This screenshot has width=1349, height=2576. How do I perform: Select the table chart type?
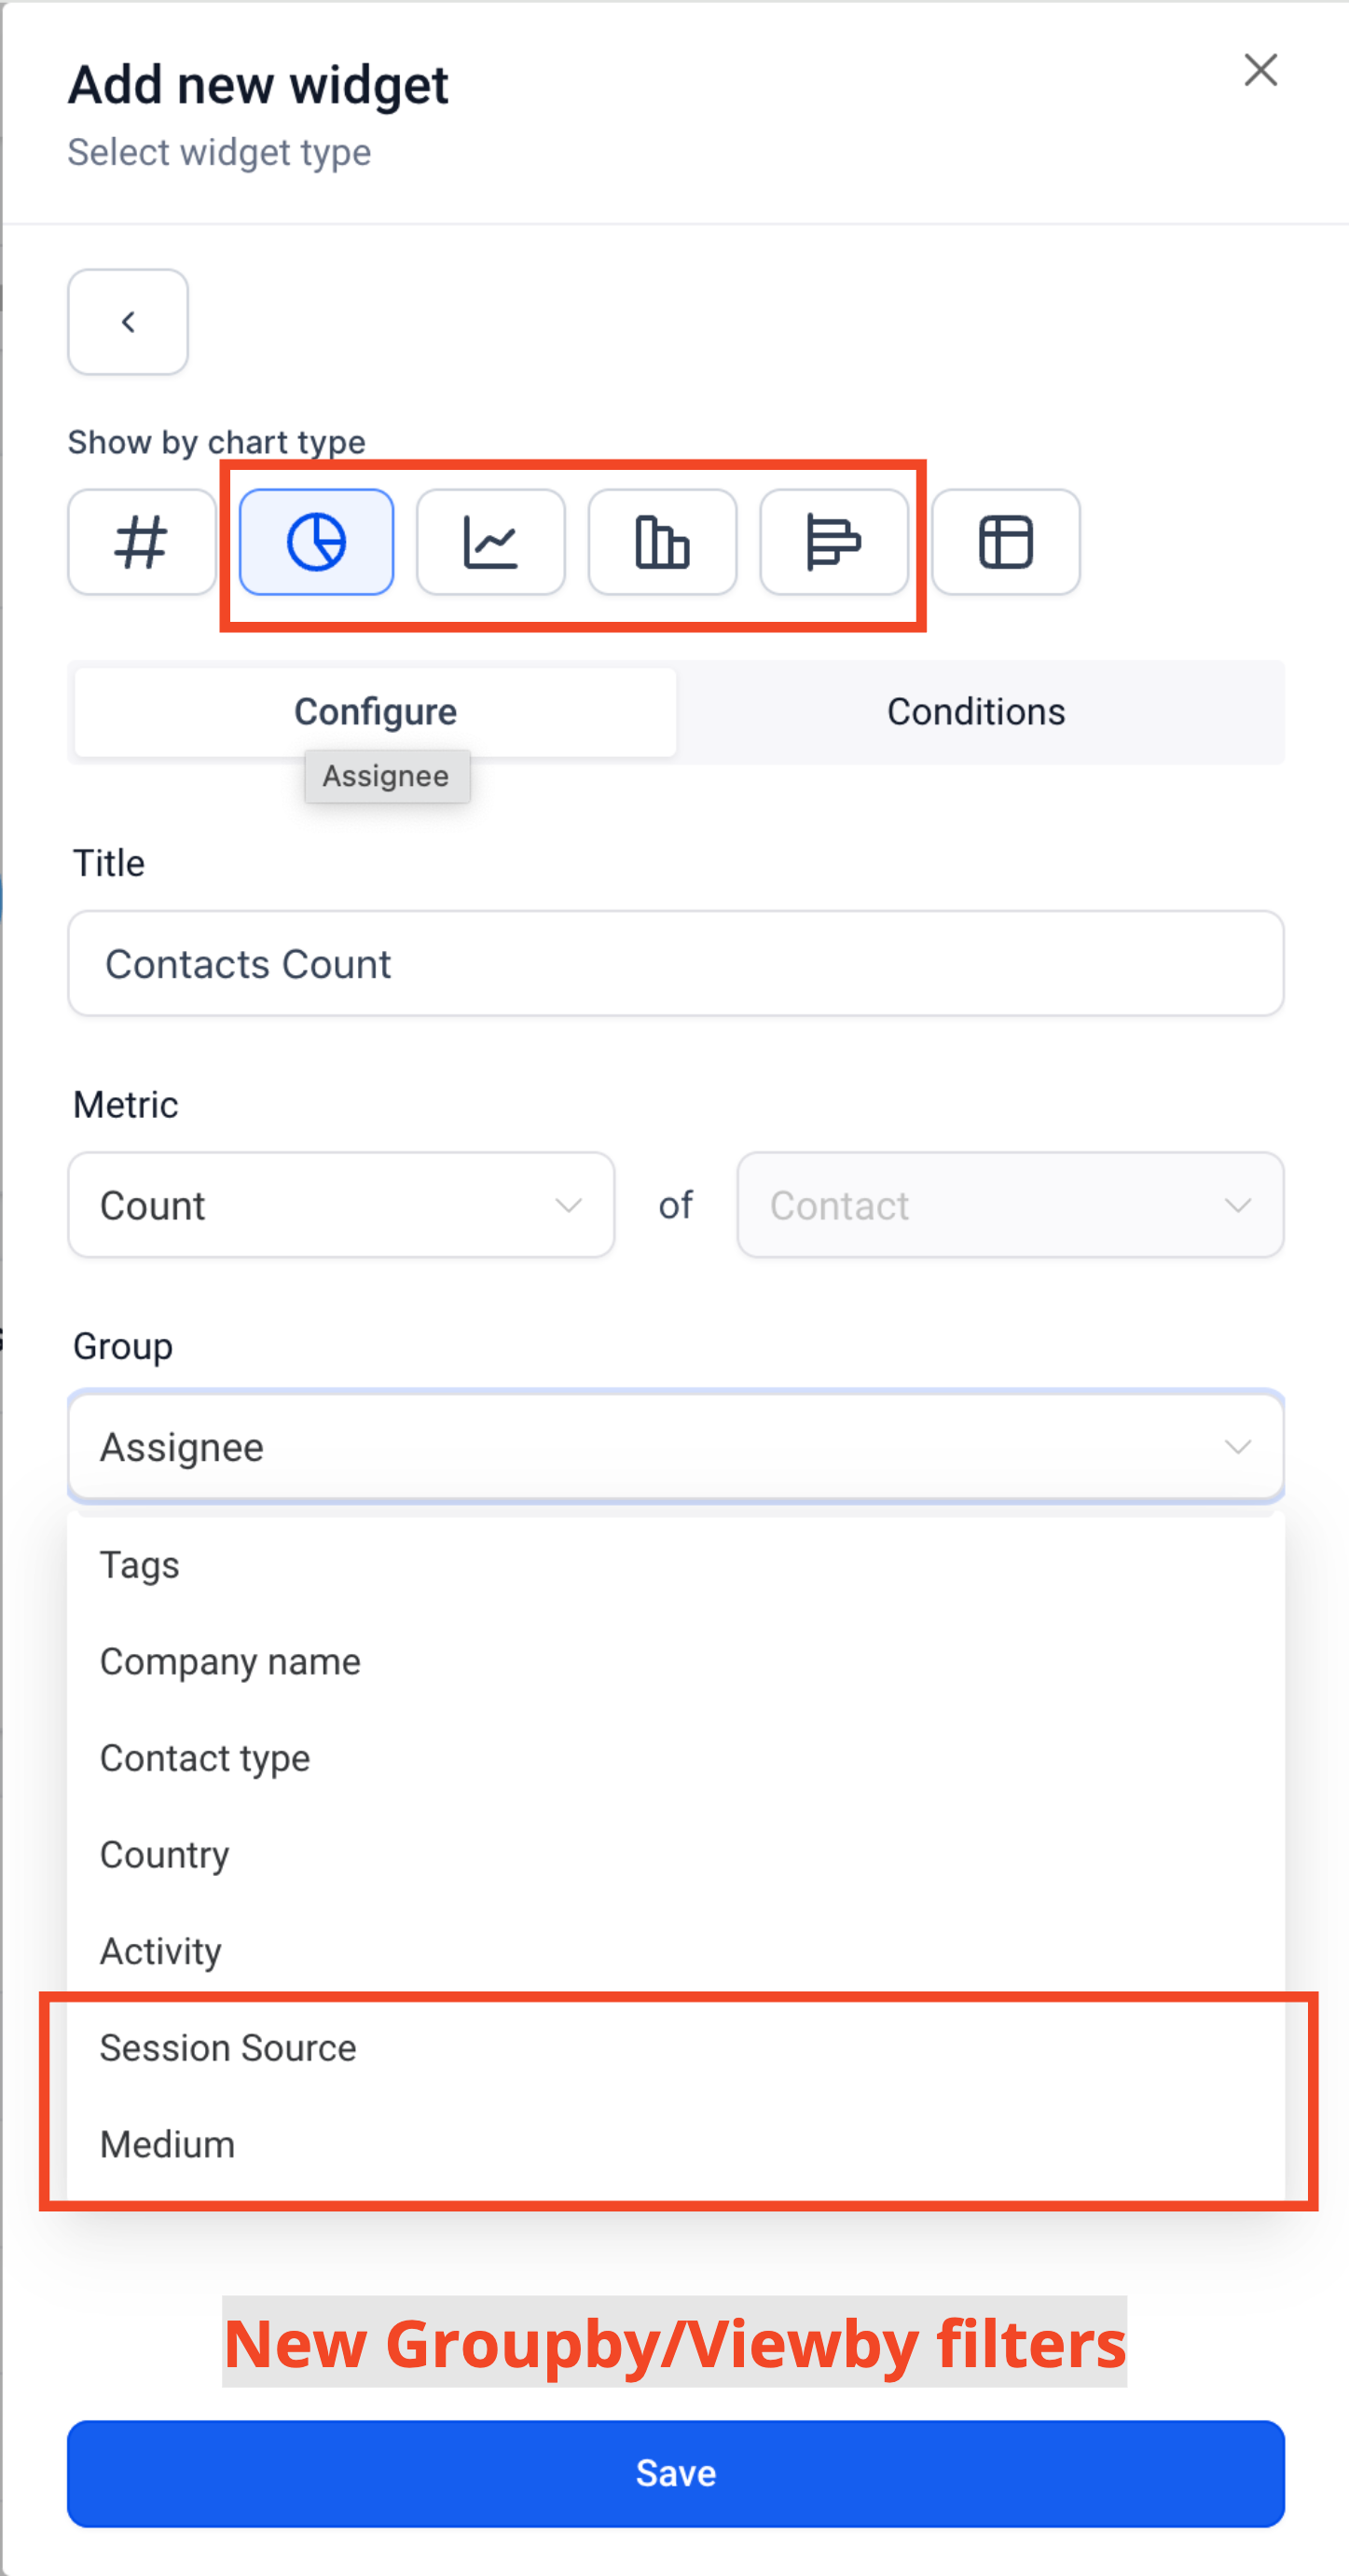pos(1005,542)
